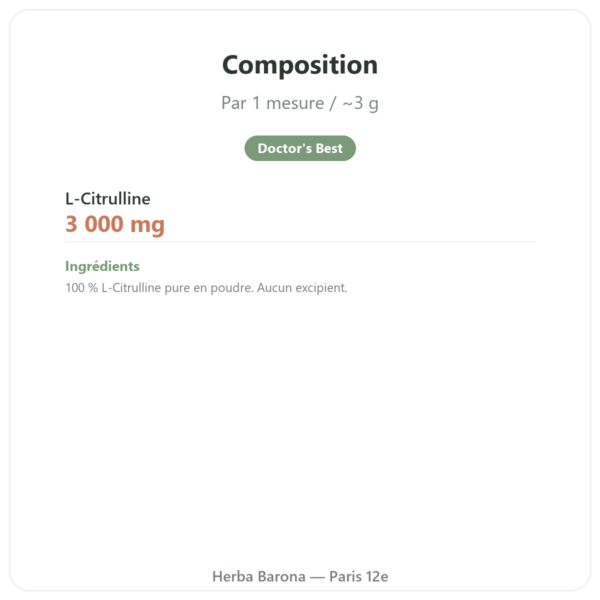Click the word 'mesure' in subtitle
This screenshot has height=600, width=600.
coord(295,103)
